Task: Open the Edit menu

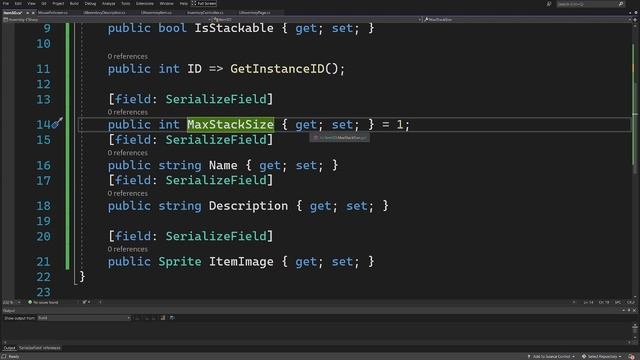Action: click(18, 4)
